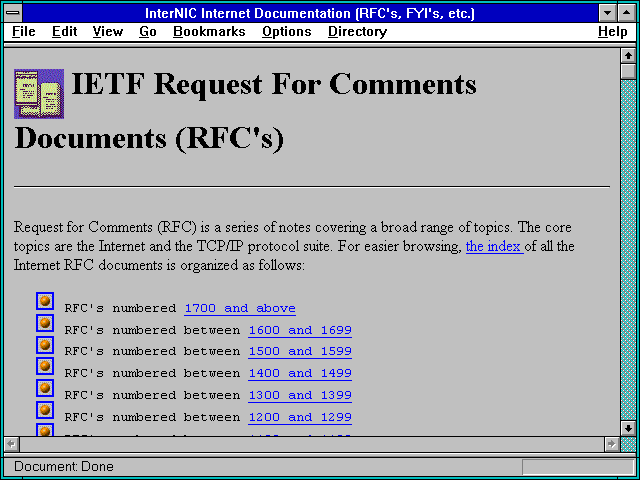Open the '1600 and 1699' RFC link
Image resolution: width=640 pixels, height=480 pixels.
tap(300, 330)
